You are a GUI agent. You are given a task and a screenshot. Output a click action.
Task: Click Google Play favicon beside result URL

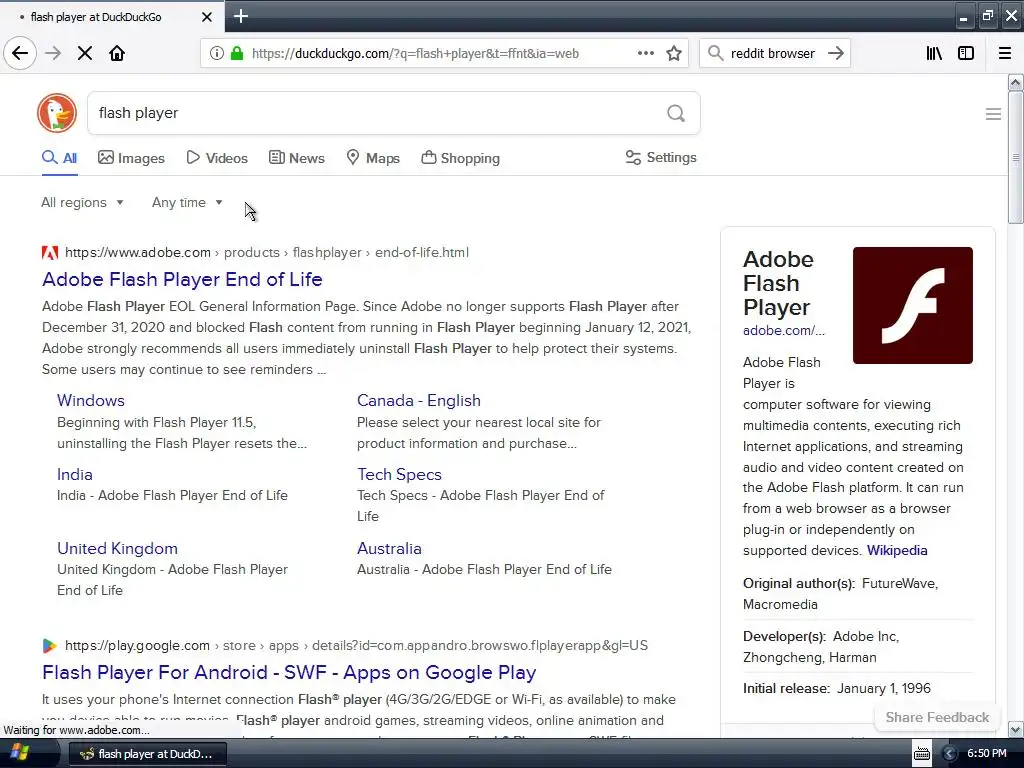pyautogui.click(x=50, y=646)
